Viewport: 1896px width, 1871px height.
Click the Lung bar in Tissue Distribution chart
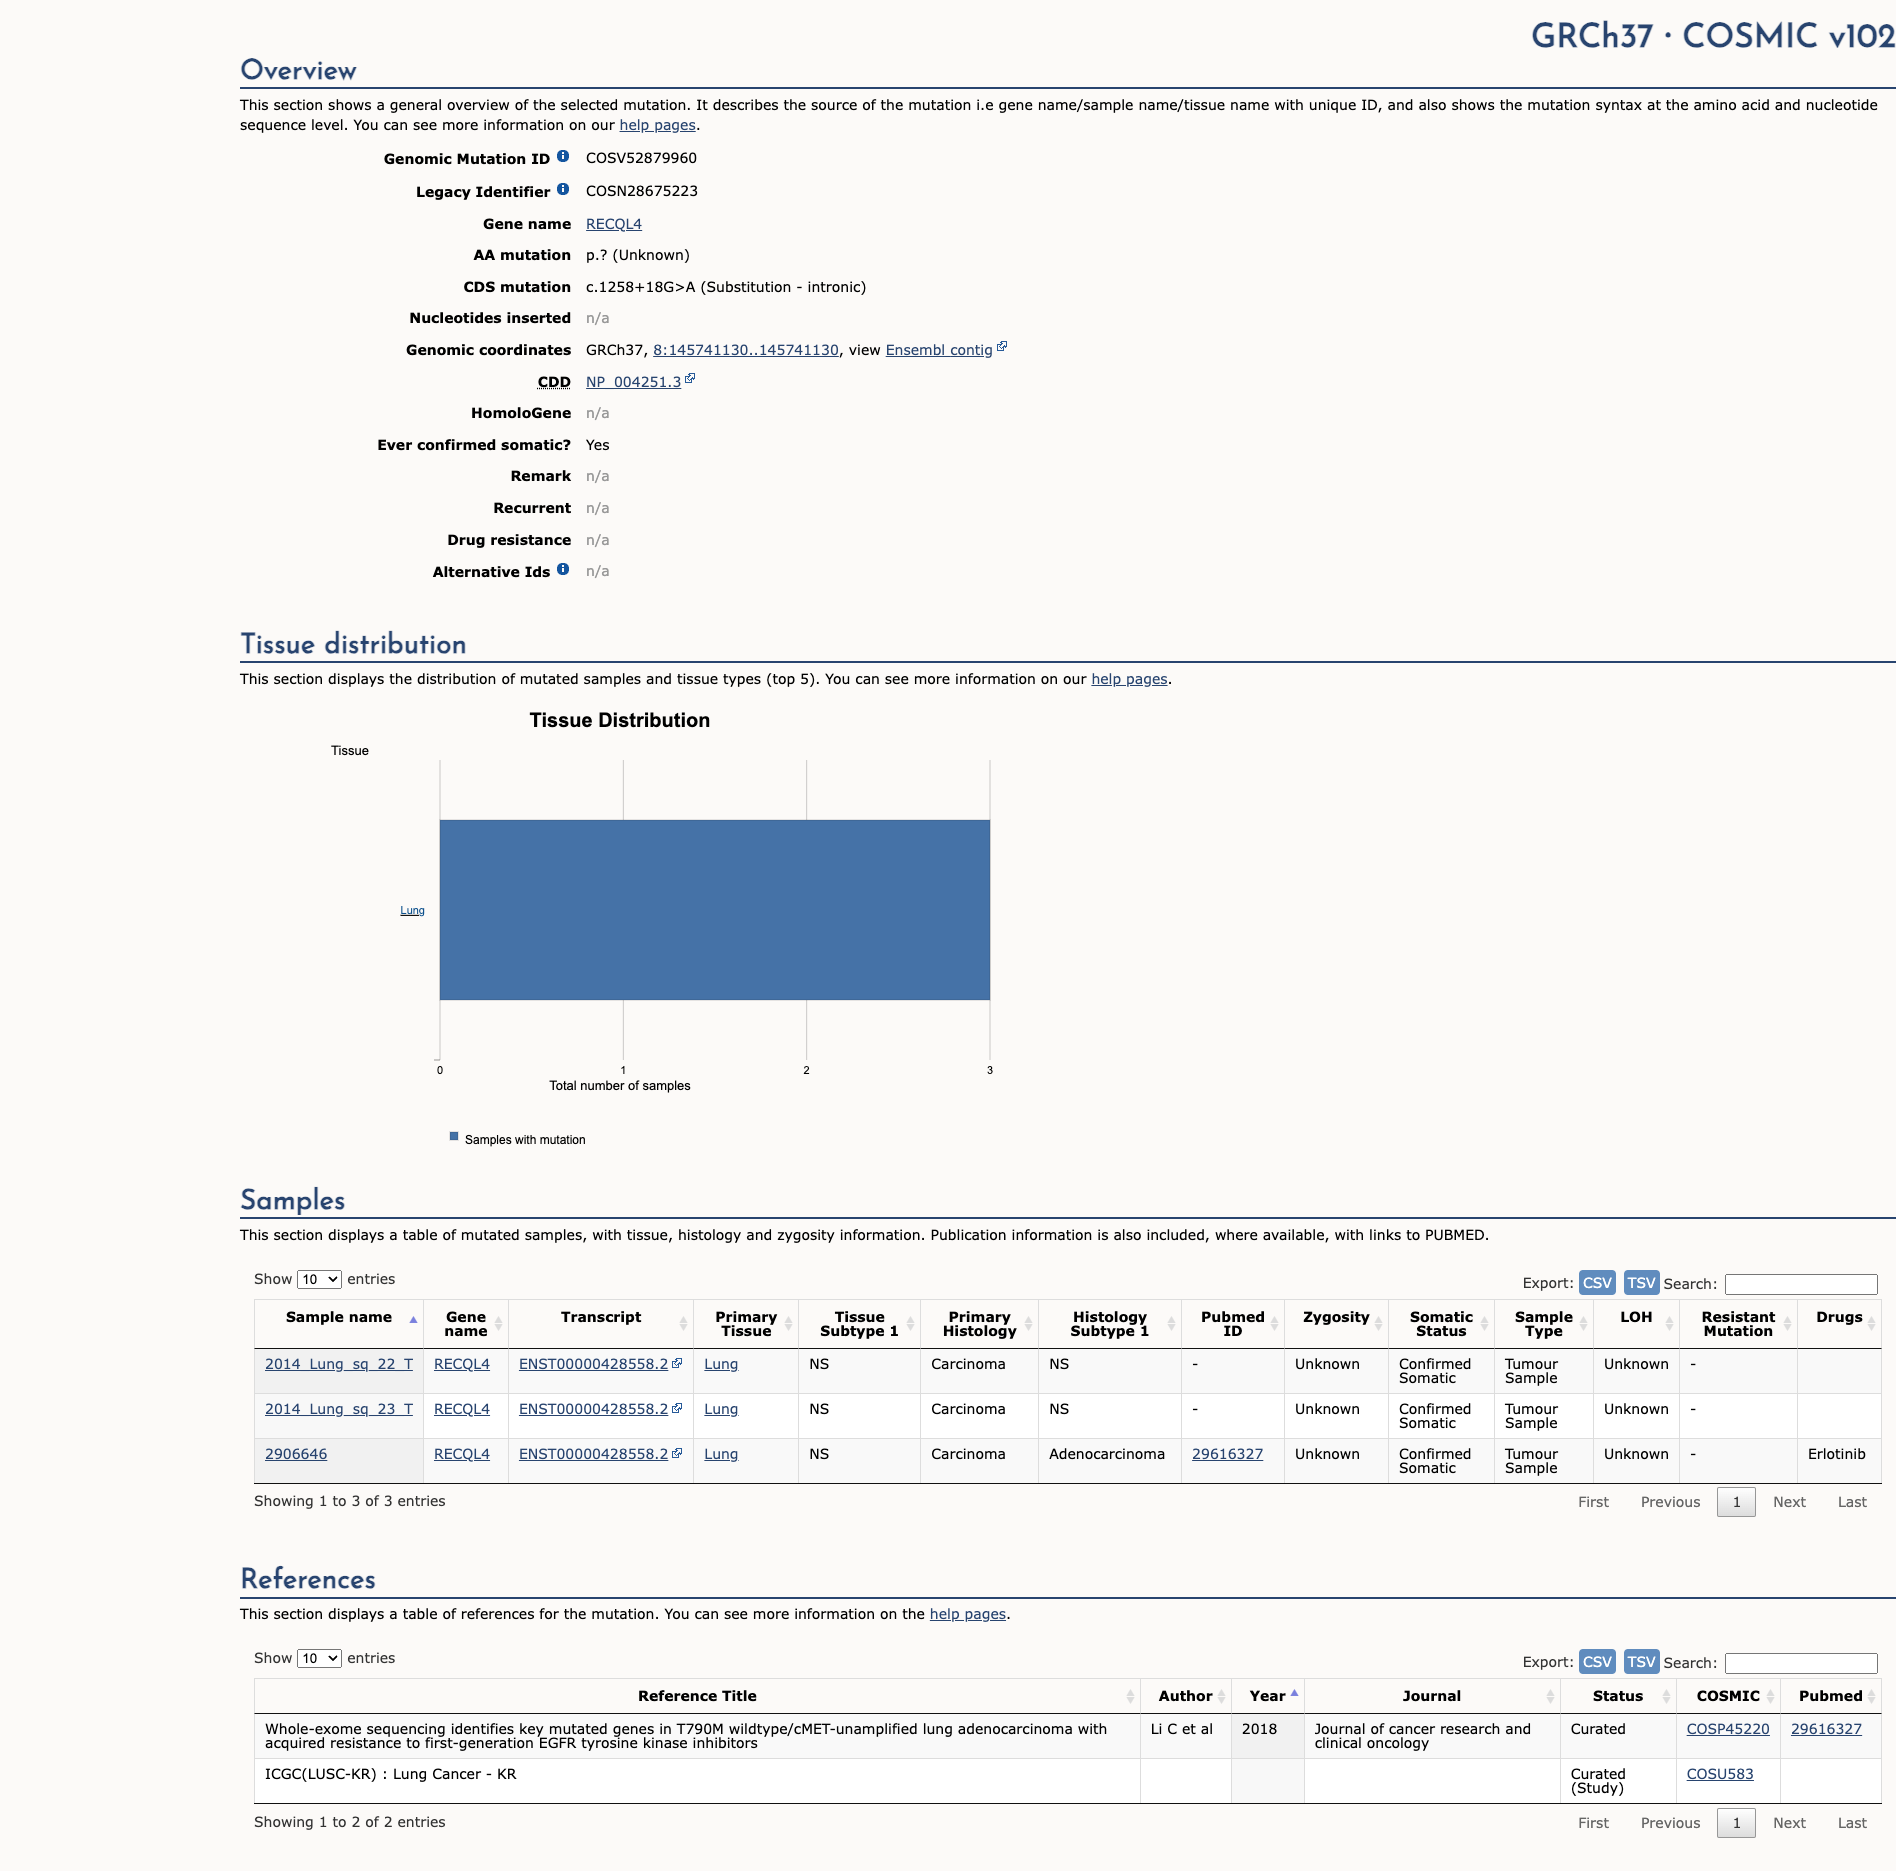pos(715,910)
